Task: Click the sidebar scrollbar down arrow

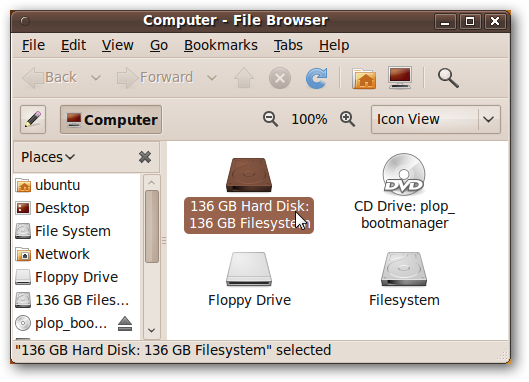Action: point(151,330)
